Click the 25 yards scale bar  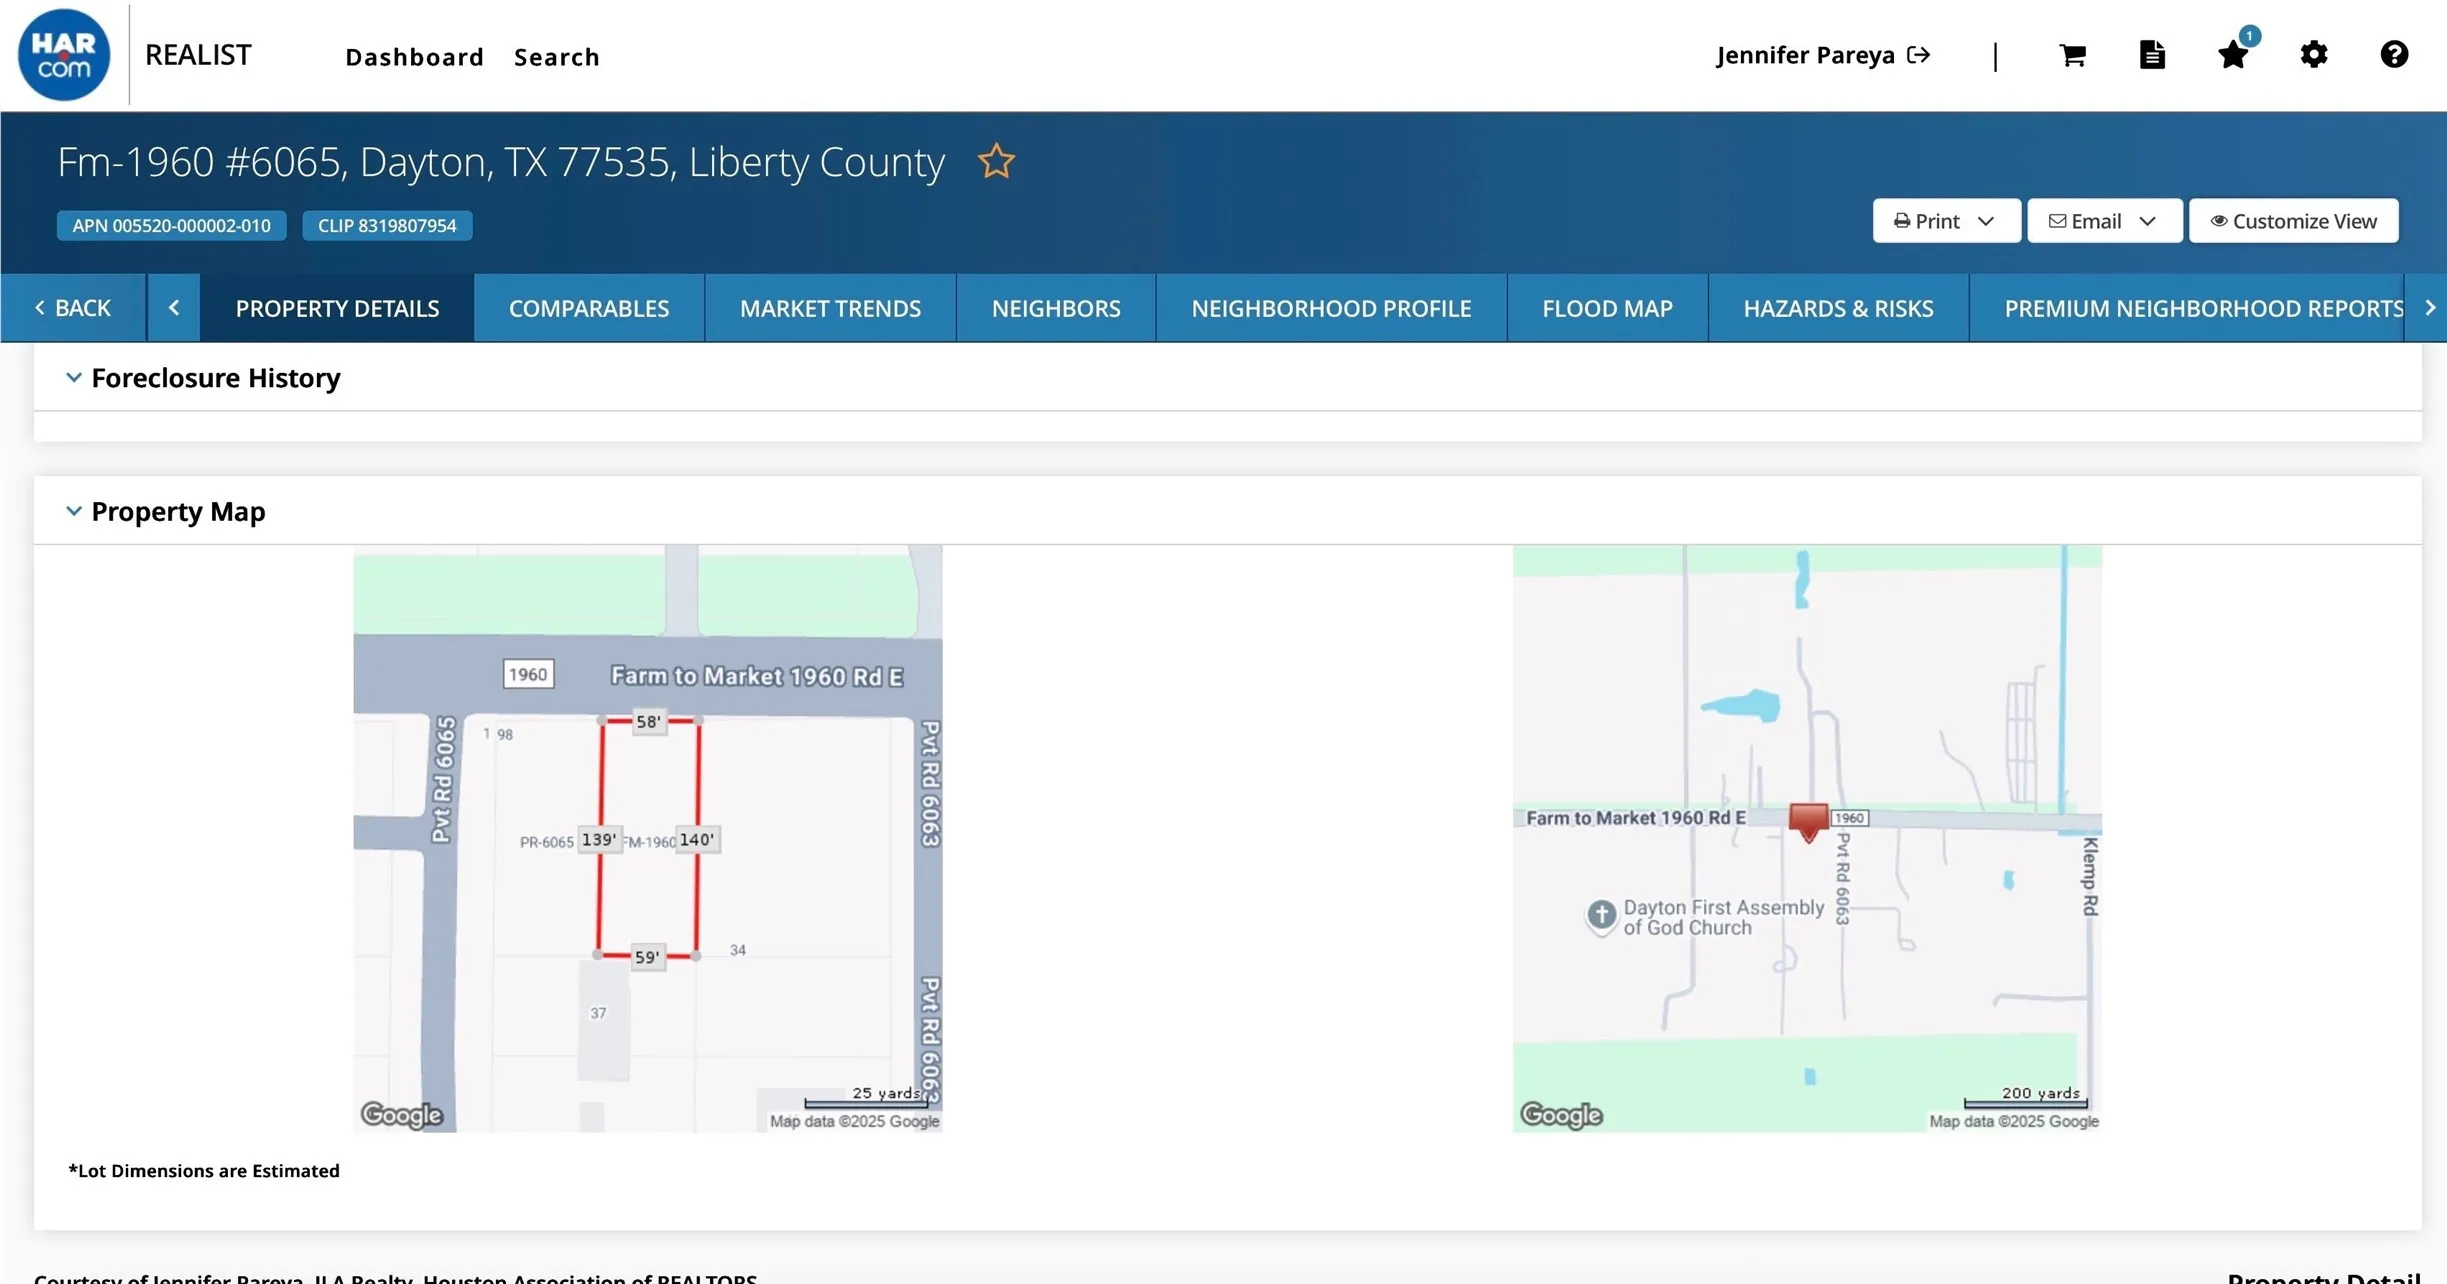pyautogui.click(x=866, y=1097)
